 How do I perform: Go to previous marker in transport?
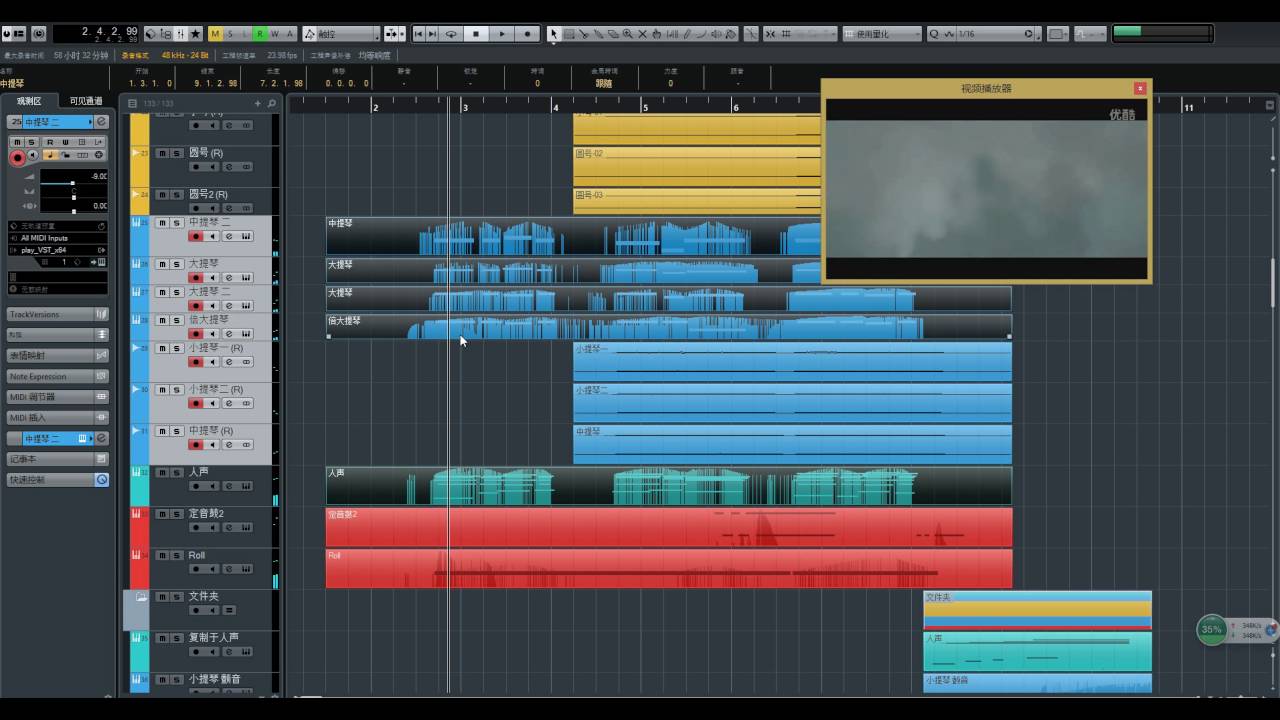pos(419,34)
